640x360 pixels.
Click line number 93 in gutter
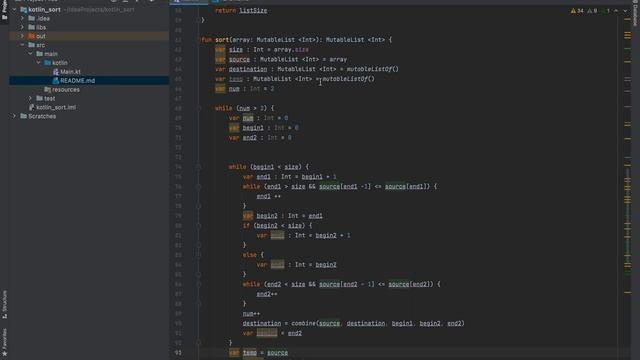tap(178, 353)
